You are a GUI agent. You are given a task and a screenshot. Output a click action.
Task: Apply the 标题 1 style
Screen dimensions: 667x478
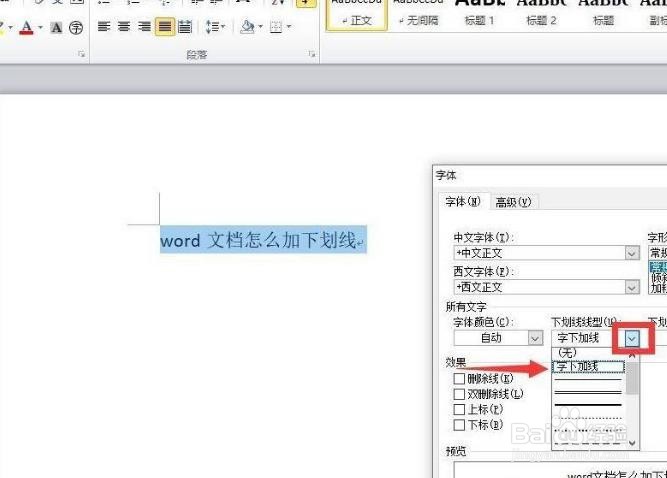479,15
